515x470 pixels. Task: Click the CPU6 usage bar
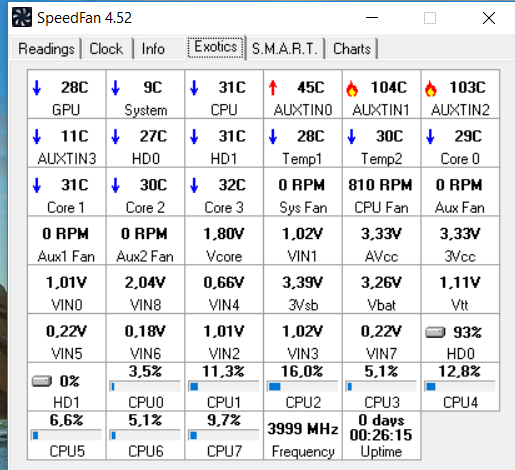pyautogui.click(x=145, y=435)
